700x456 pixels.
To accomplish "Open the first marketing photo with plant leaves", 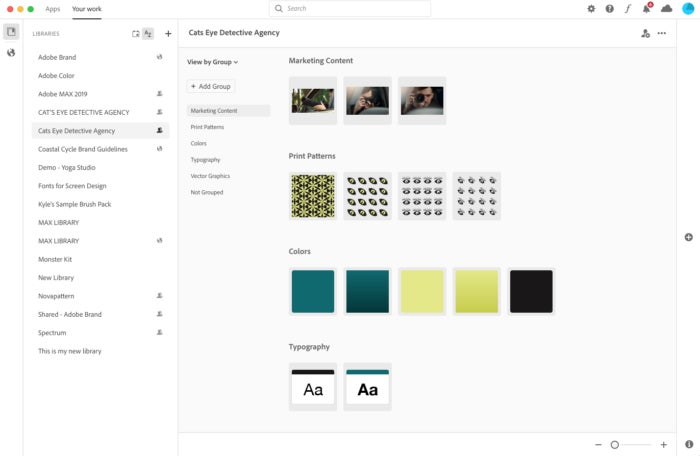I will click(313, 100).
